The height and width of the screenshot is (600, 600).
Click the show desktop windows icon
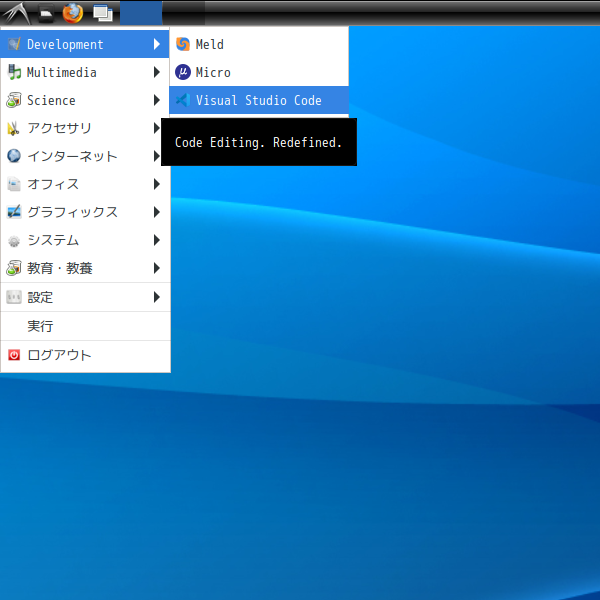[103, 13]
